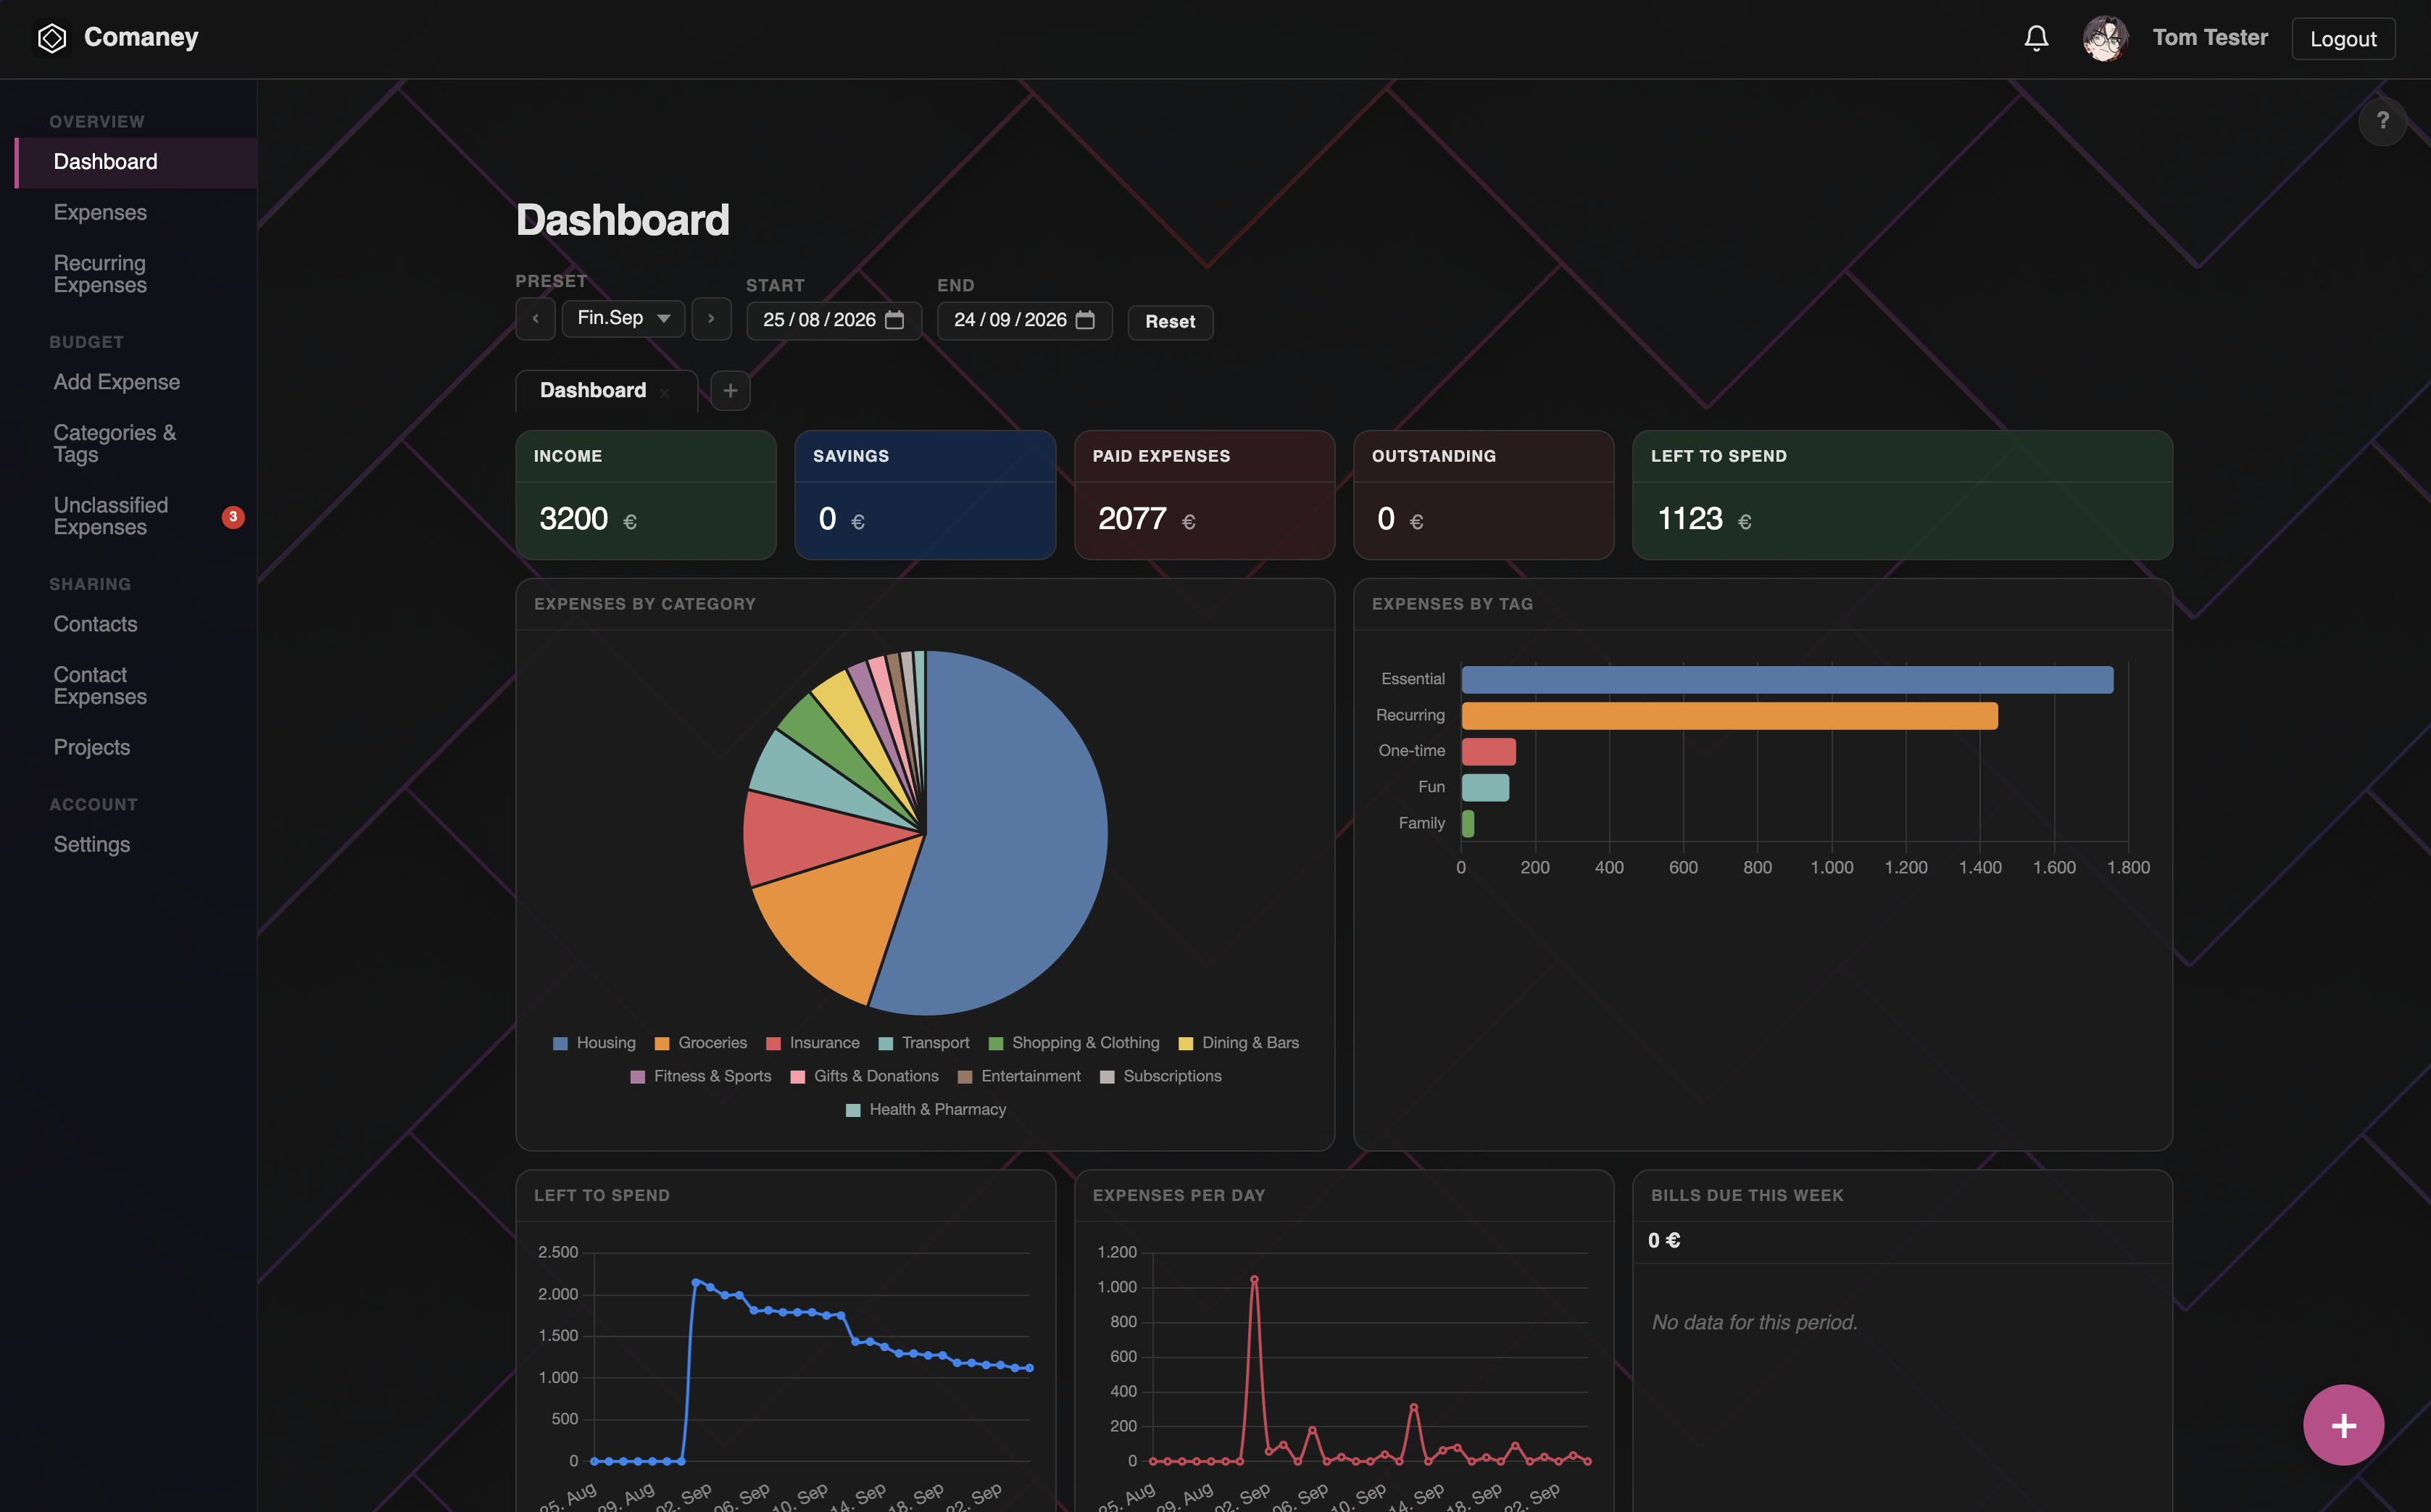Click the Reset button
This screenshot has width=2431, height=1512.
coord(1170,322)
